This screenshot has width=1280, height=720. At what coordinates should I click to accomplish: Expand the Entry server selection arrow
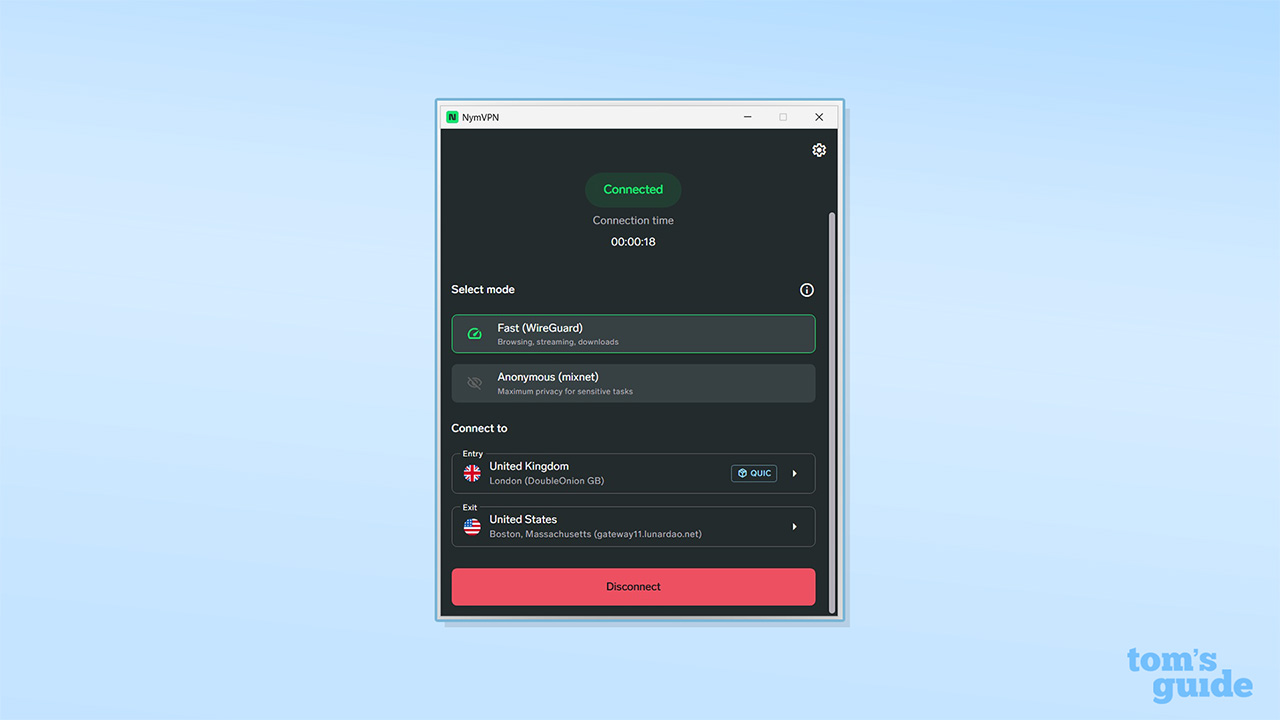pyautogui.click(x=795, y=473)
